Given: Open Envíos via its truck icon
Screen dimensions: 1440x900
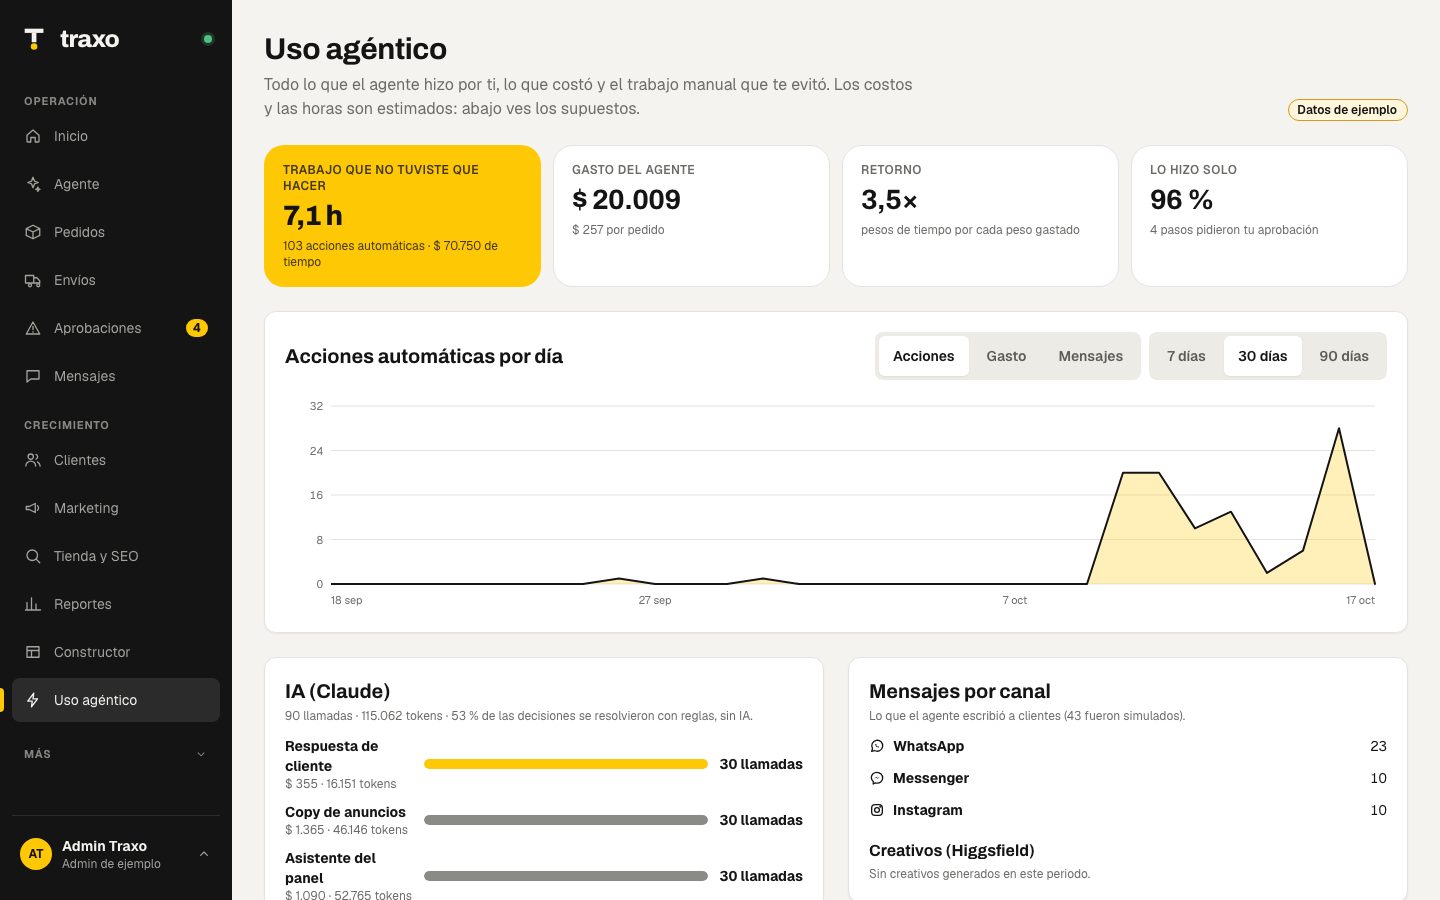Looking at the screenshot, I should tap(33, 280).
